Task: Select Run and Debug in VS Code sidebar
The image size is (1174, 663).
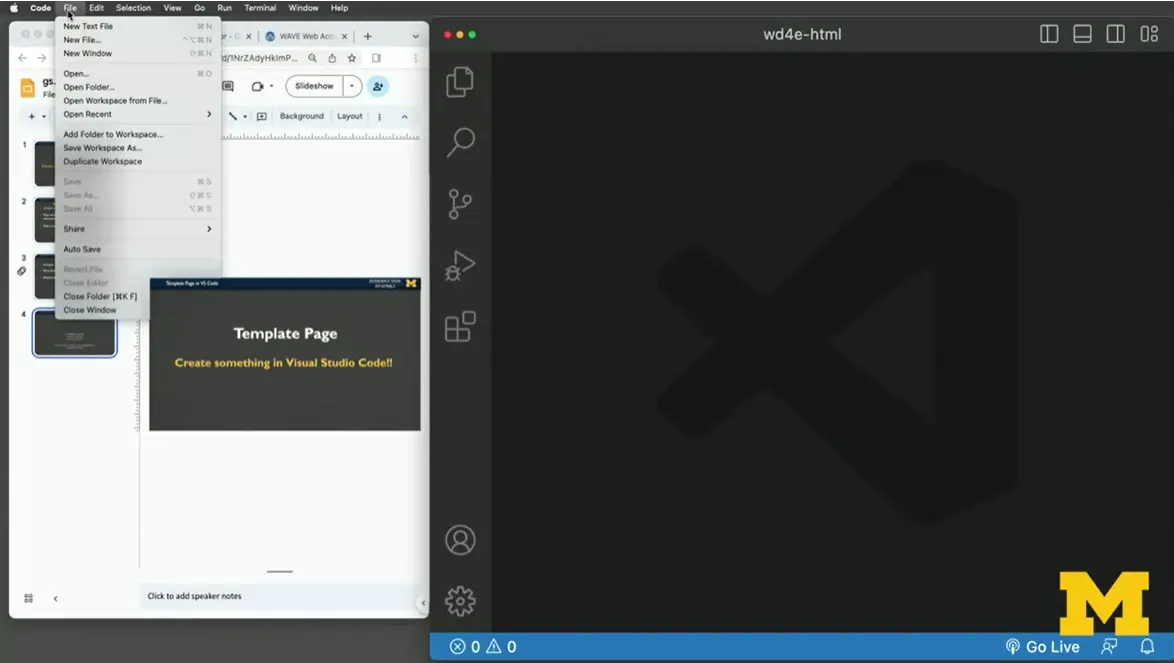Action: pyautogui.click(x=459, y=265)
